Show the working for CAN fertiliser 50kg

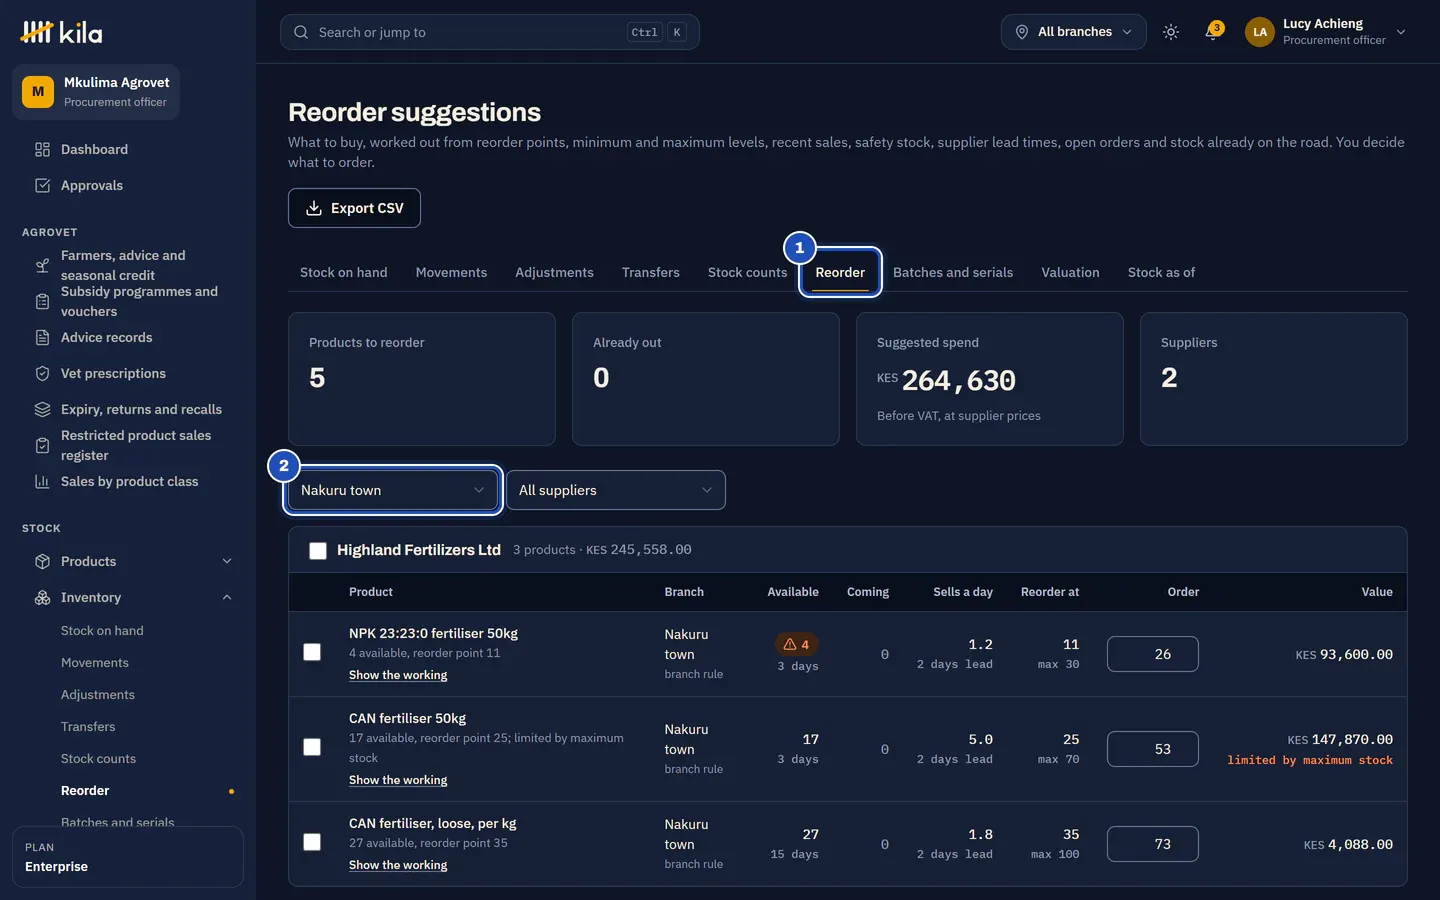pos(398,780)
